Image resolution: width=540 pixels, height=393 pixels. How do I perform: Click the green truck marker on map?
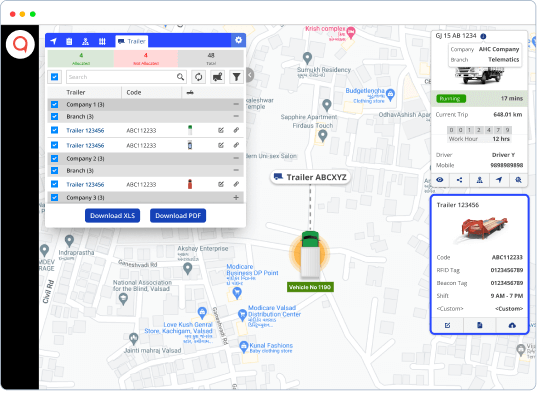pyautogui.click(x=310, y=254)
